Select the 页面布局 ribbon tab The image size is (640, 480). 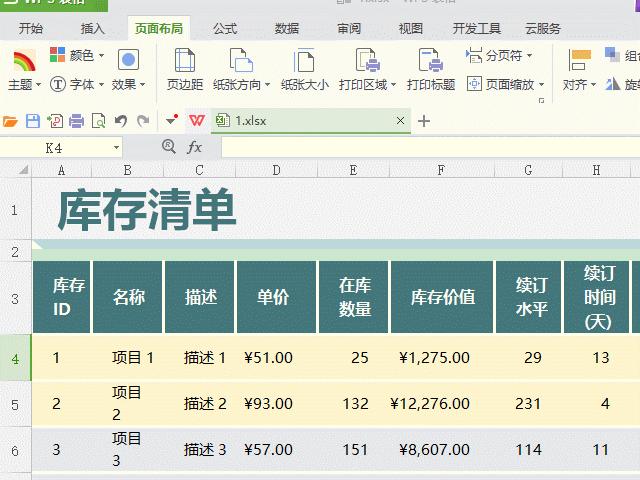coord(159,29)
